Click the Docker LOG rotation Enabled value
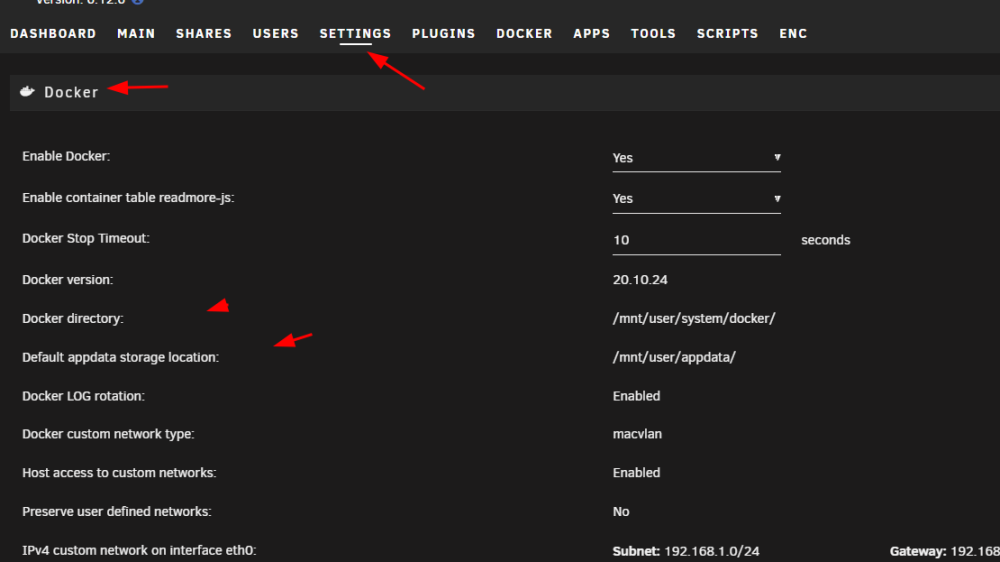The image size is (1000, 562). 636,396
